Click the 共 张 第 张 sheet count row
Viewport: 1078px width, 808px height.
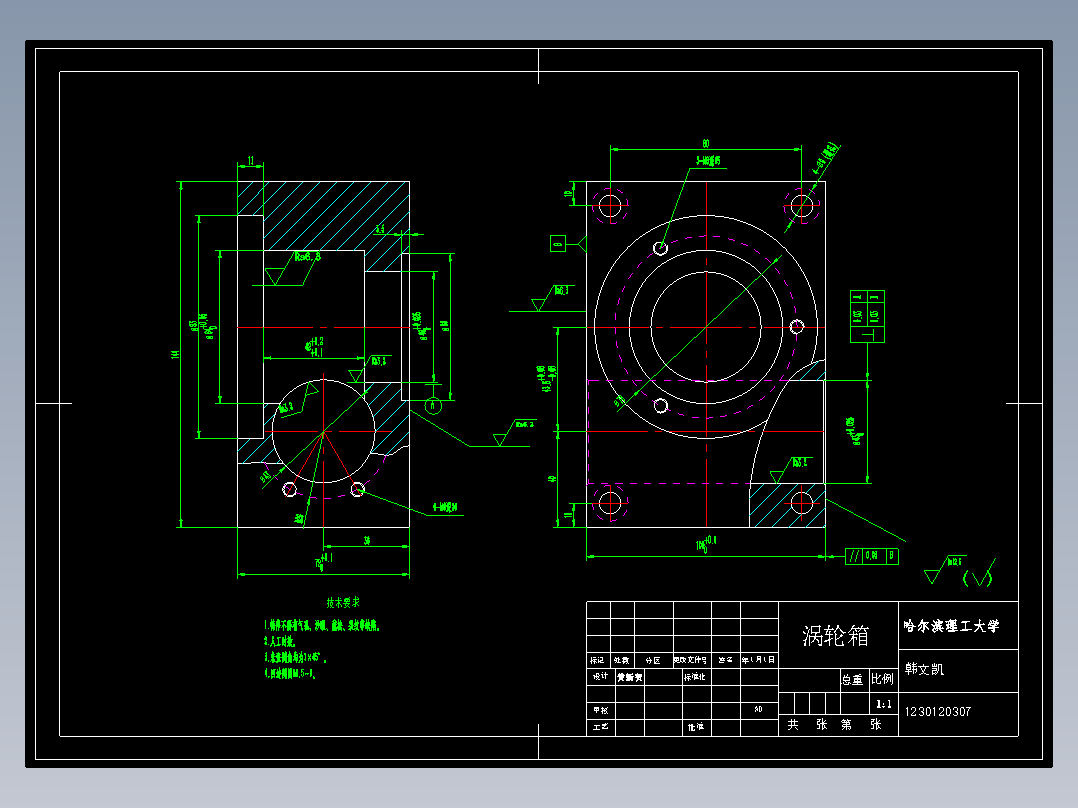click(838, 725)
